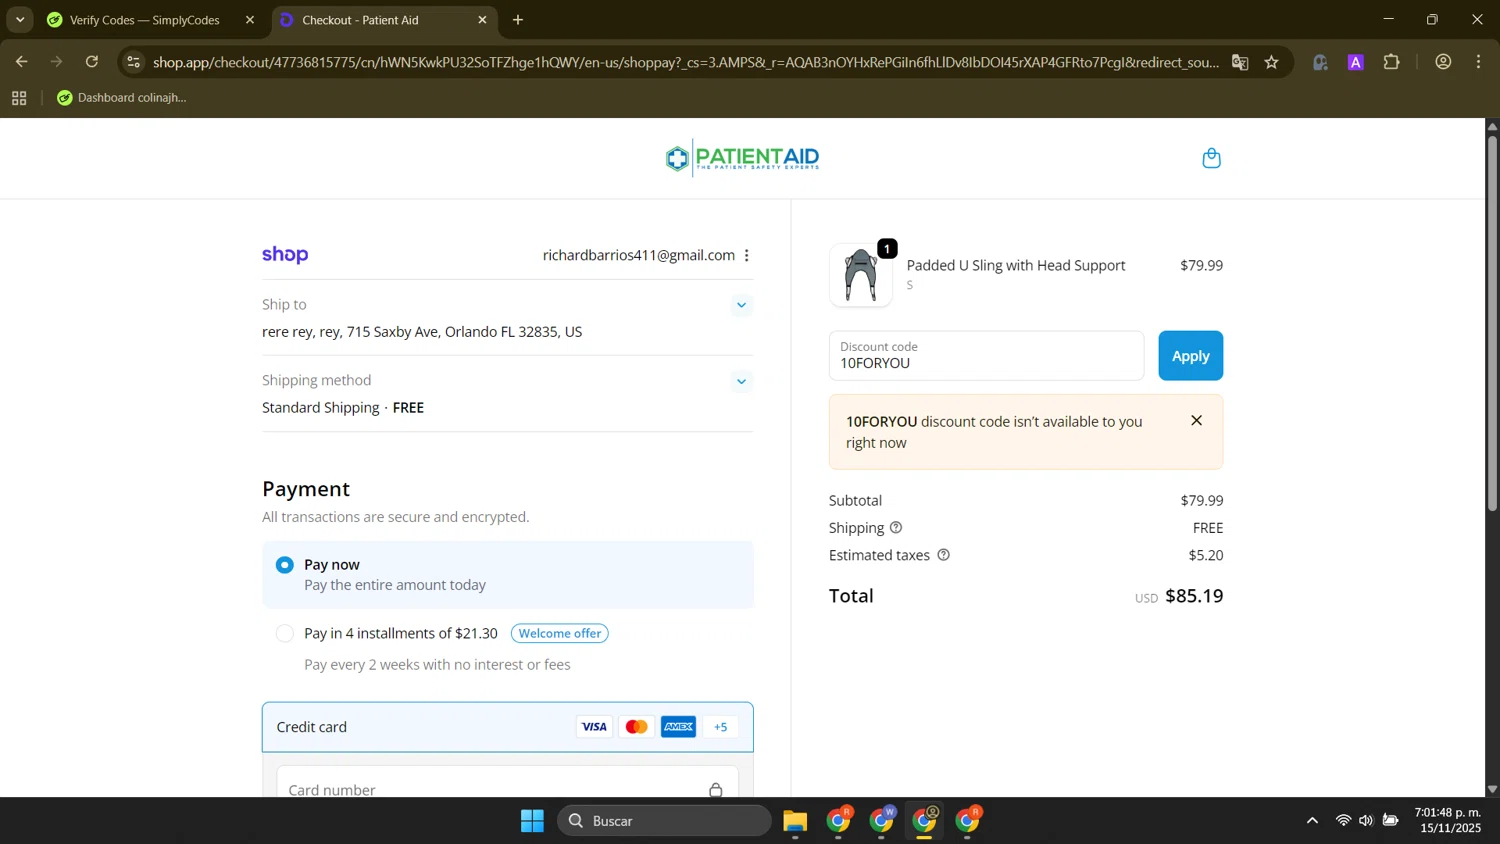The image size is (1500, 844).
Task: Click the site information icon in address bar
Action: 134,62
